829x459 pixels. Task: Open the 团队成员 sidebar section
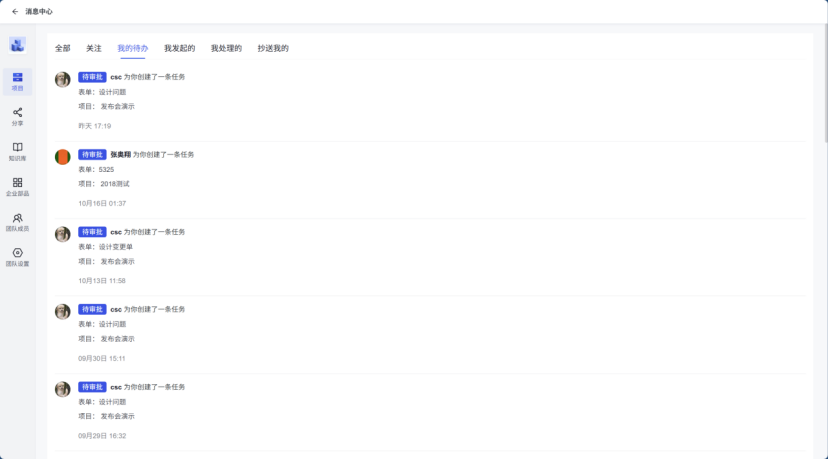pos(17,222)
